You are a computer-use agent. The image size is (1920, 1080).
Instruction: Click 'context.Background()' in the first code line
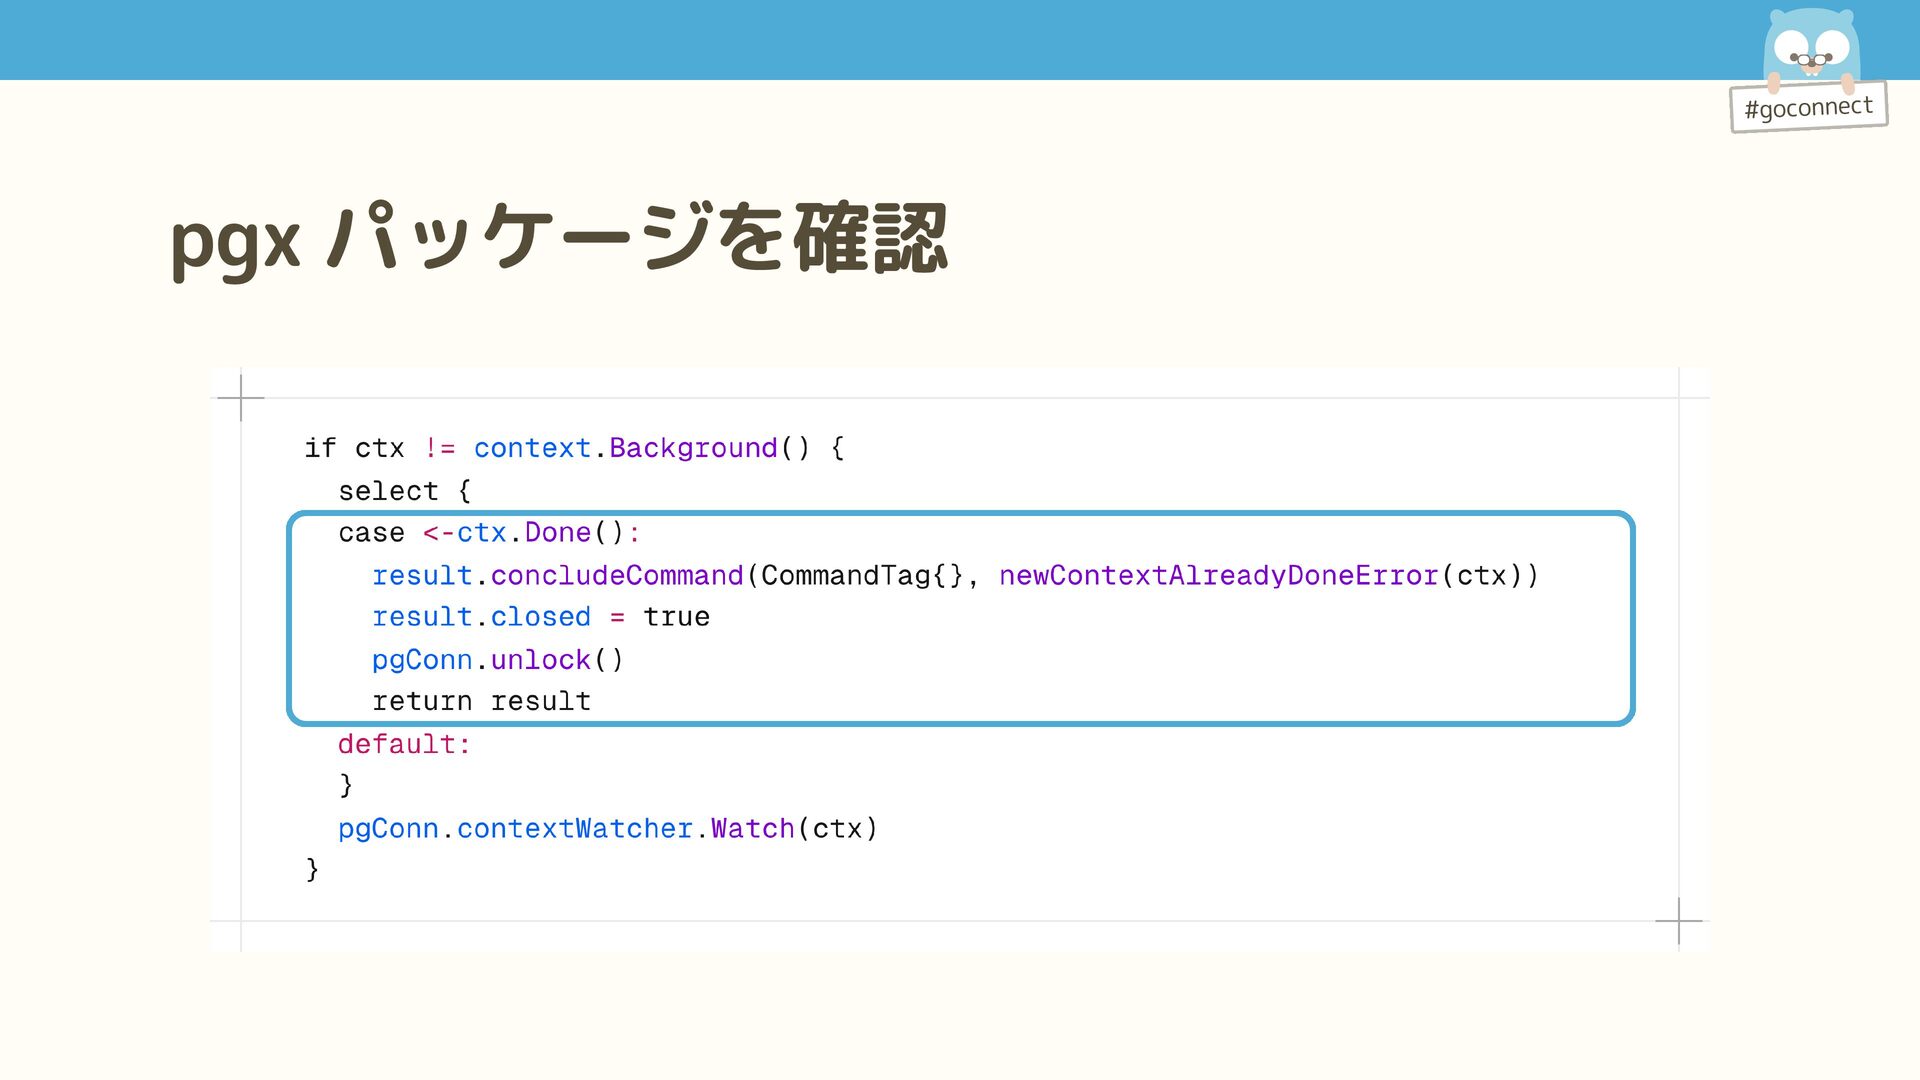641,448
